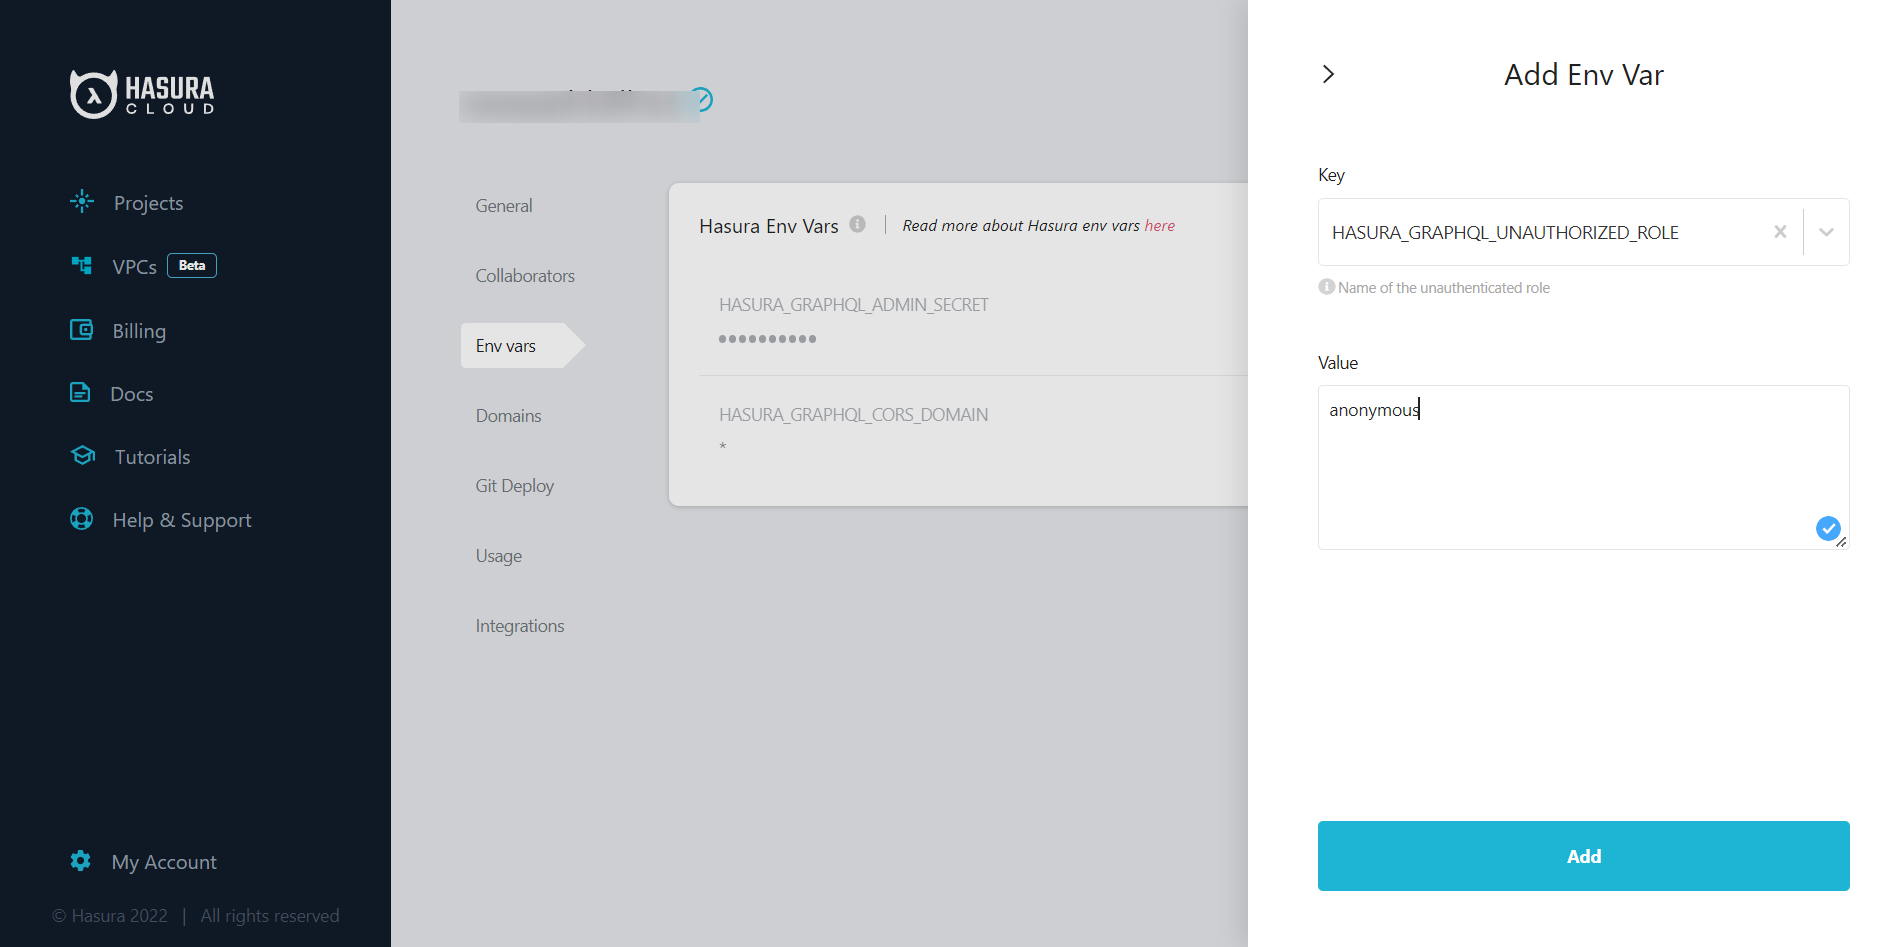Viewport: 1898px width, 947px height.
Task: Click the Billing wallet icon
Action: [82, 329]
